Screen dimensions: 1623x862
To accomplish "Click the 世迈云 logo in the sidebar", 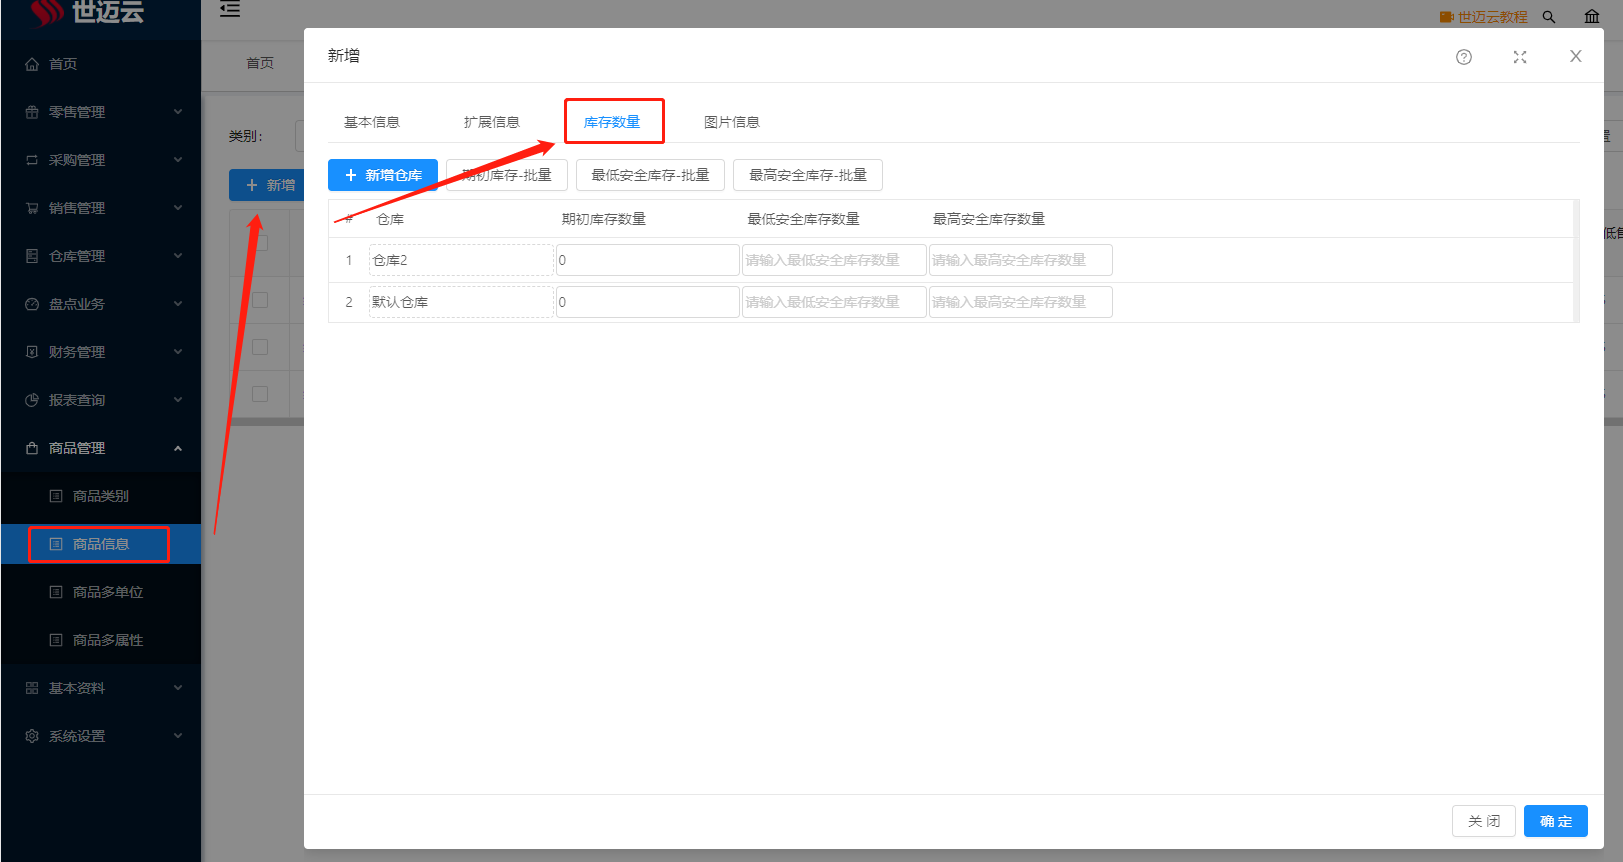I will (87, 12).
